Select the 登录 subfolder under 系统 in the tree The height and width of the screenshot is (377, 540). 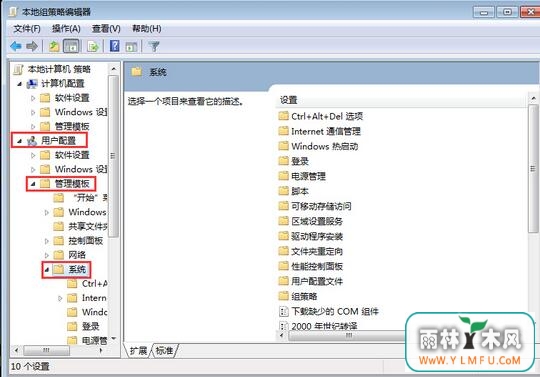click(x=91, y=326)
